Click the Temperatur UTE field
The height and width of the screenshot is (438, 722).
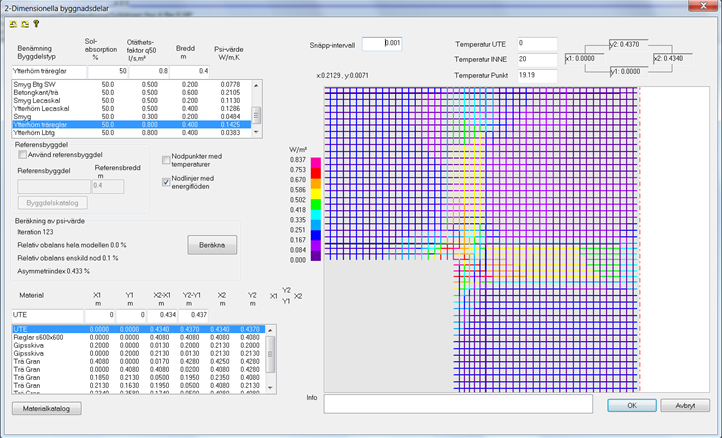pyautogui.click(x=537, y=44)
